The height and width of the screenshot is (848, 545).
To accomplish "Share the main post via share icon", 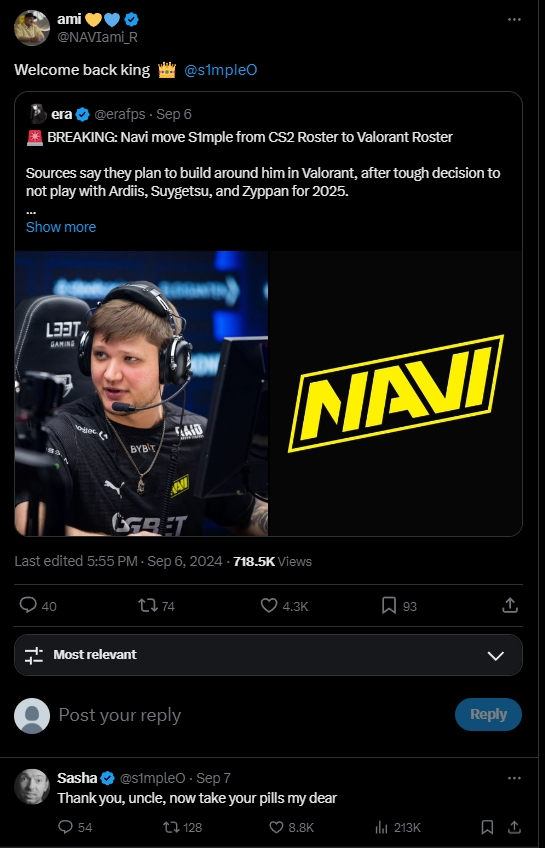I will point(510,605).
